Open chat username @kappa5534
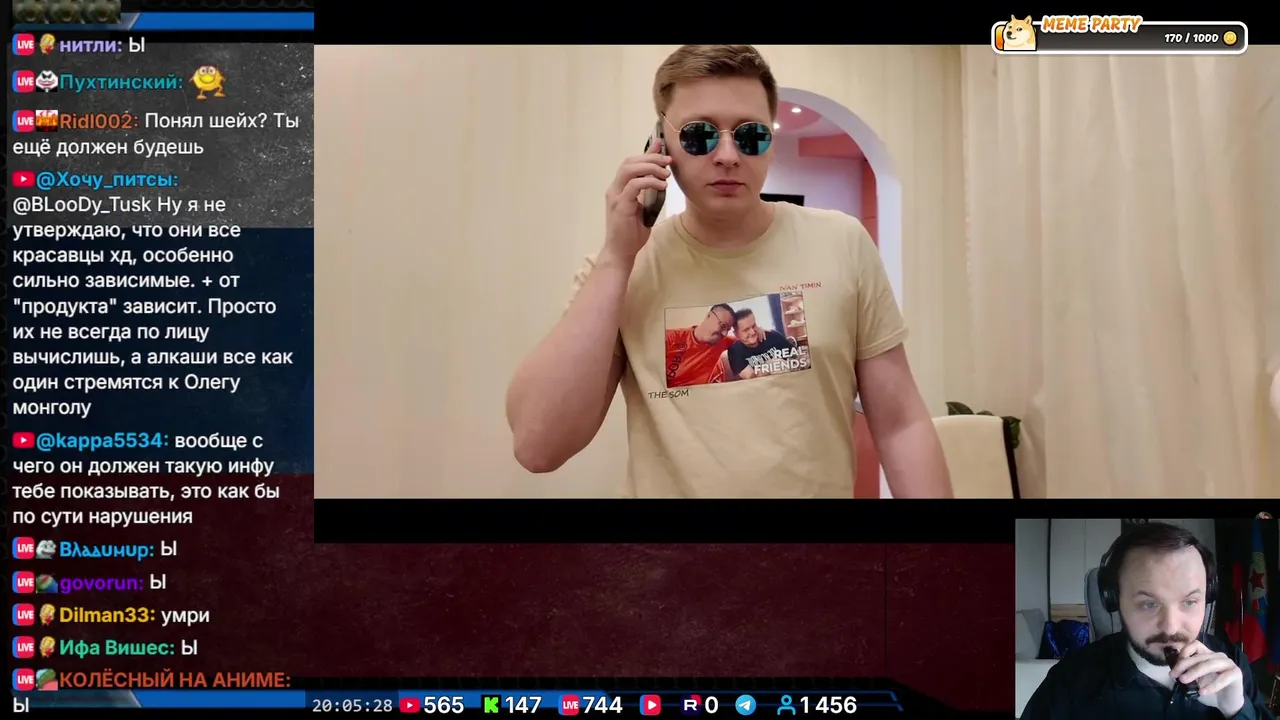Image resolution: width=1280 pixels, height=720 pixels. tap(103, 441)
